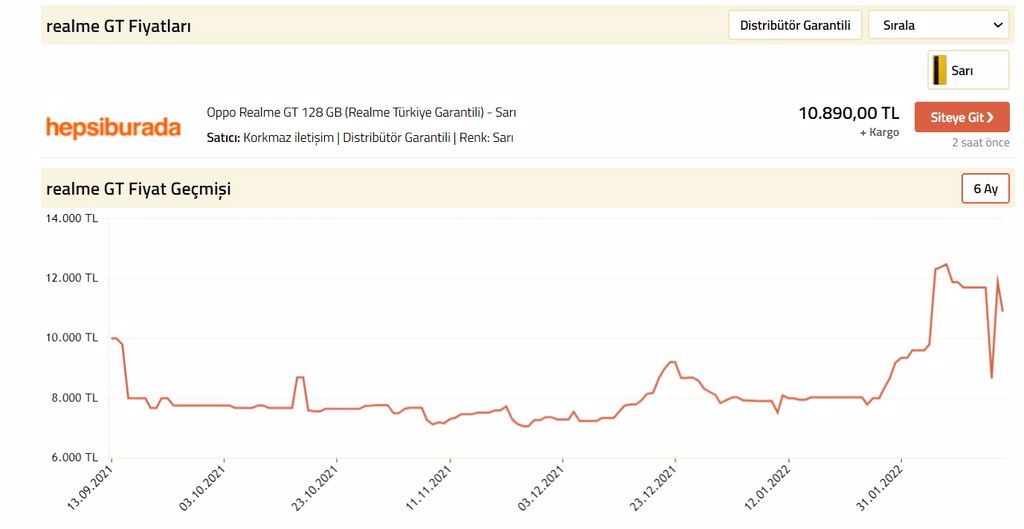Click the 03.12.2021 date label on chart

click(x=541, y=488)
